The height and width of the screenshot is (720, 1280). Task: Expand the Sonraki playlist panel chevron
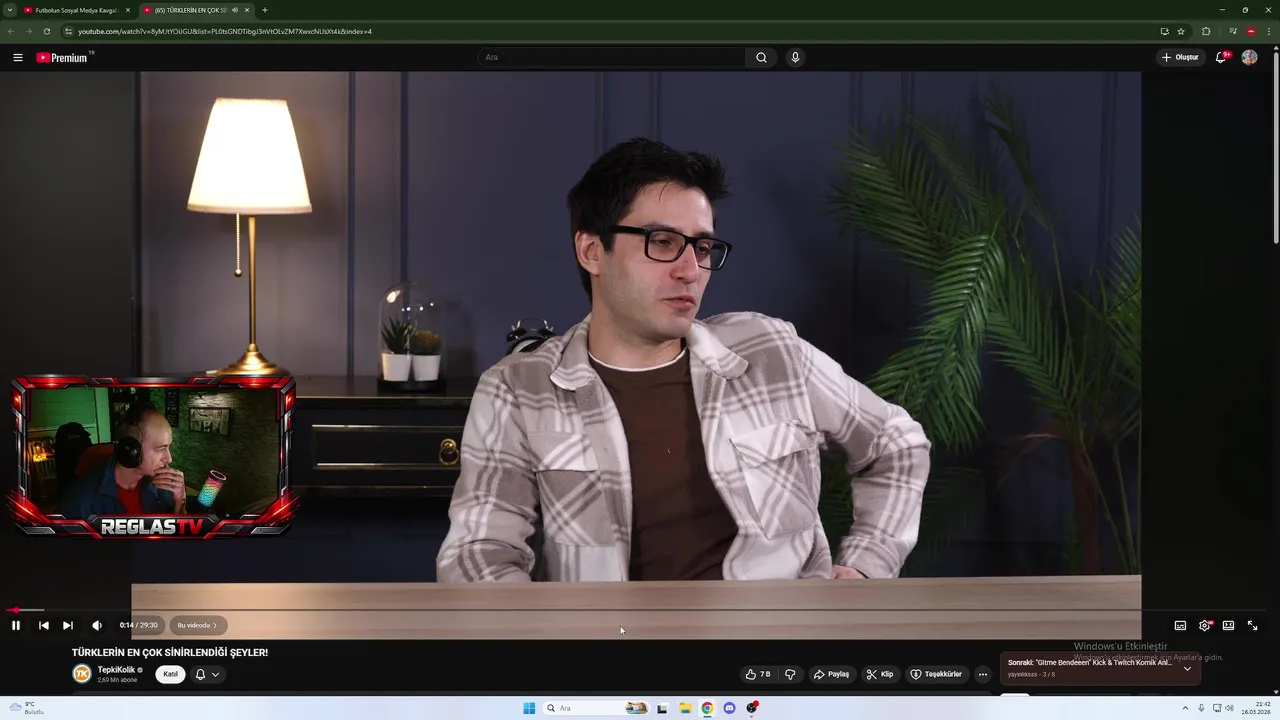coord(1187,668)
